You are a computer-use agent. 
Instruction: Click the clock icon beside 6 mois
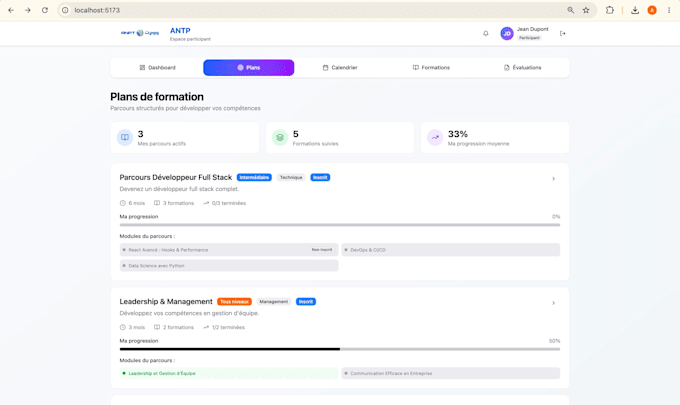point(123,203)
